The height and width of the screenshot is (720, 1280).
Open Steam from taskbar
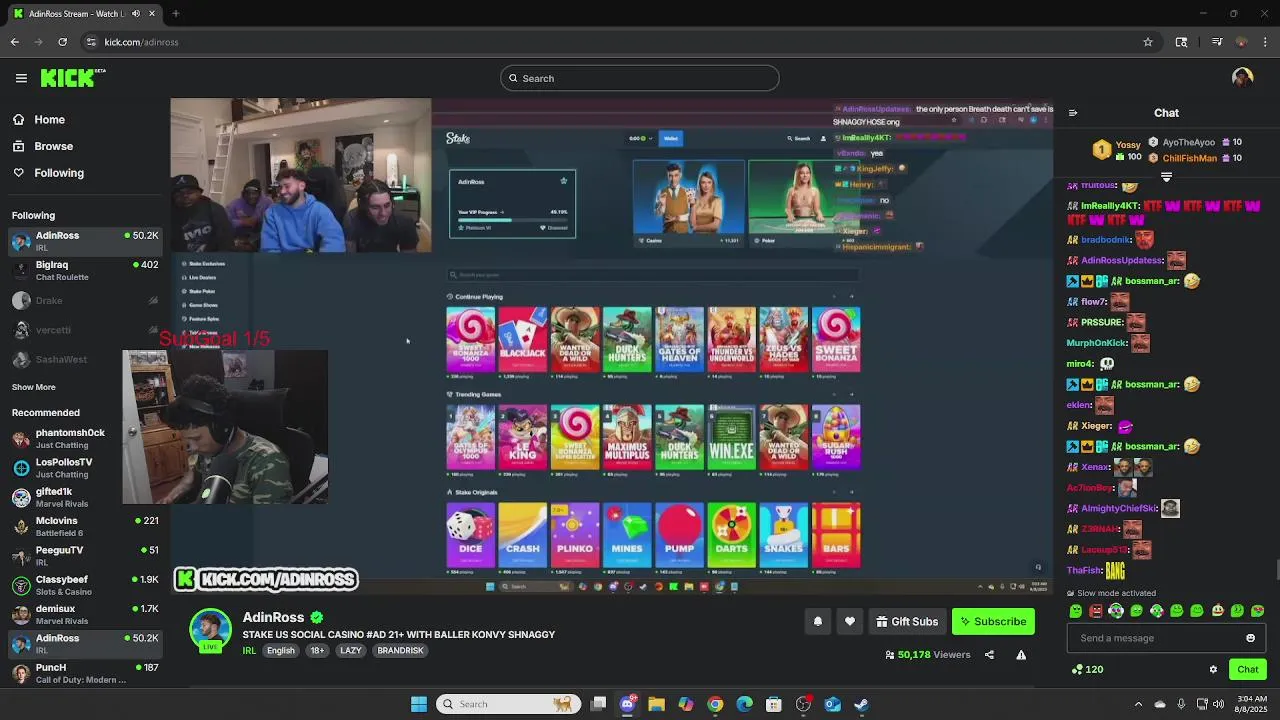click(861, 704)
